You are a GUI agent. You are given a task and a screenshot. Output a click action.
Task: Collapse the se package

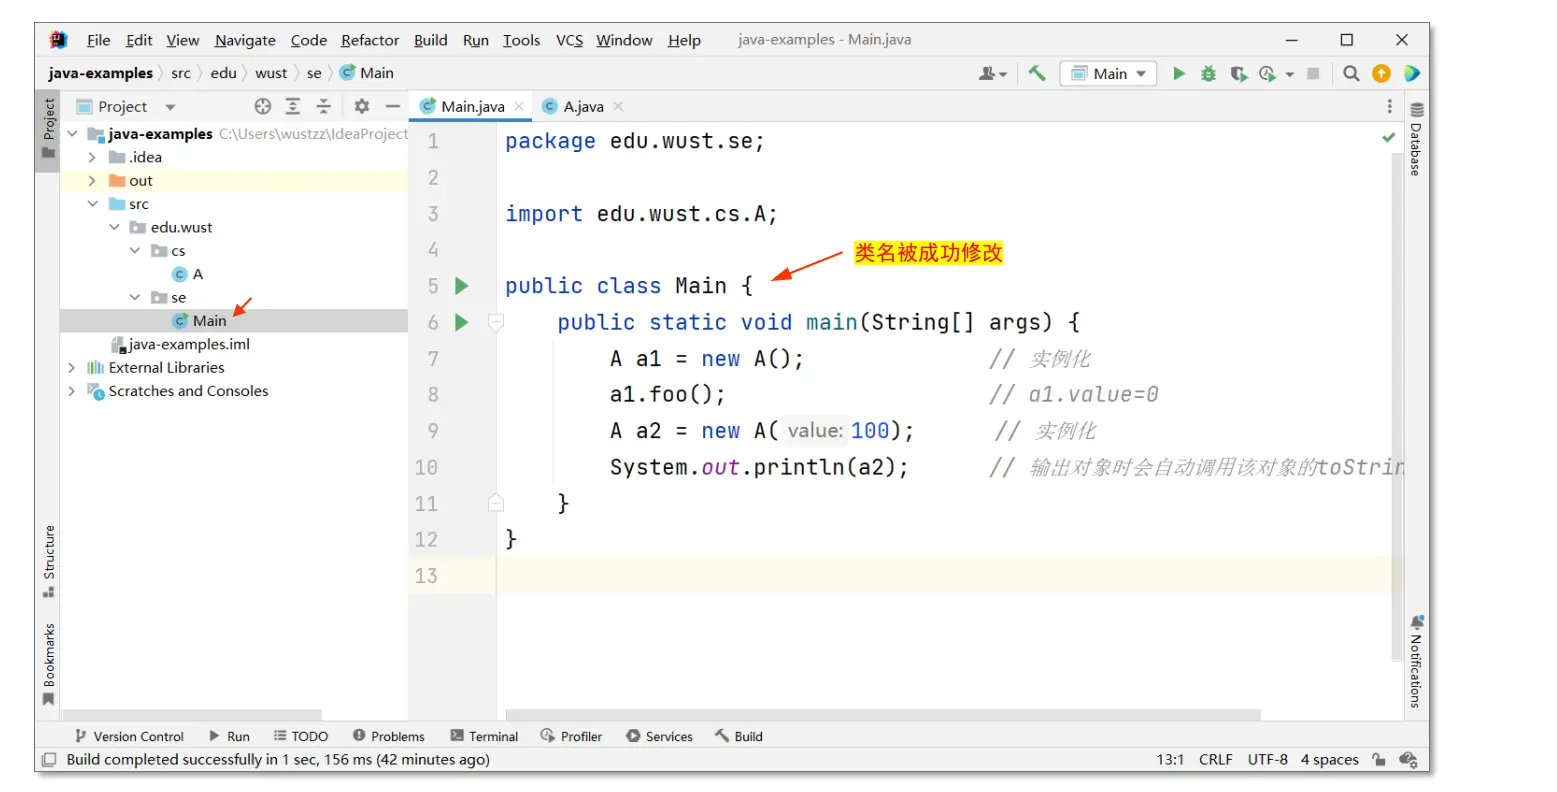click(x=135, y=298)
